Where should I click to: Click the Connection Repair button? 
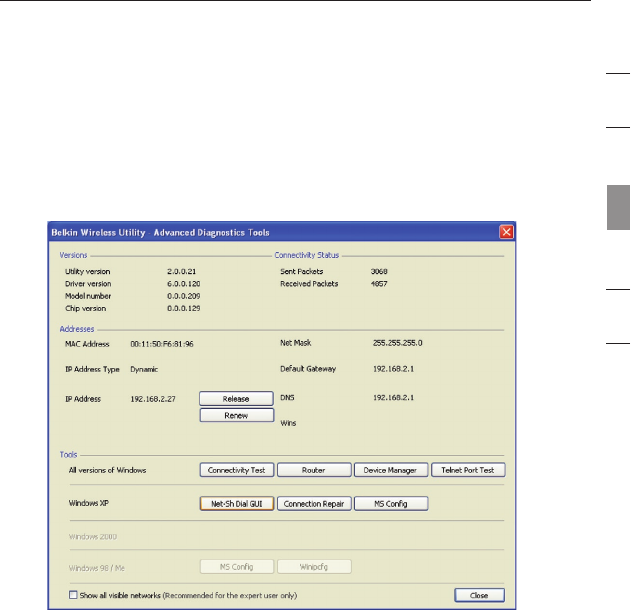pos(313,503)
